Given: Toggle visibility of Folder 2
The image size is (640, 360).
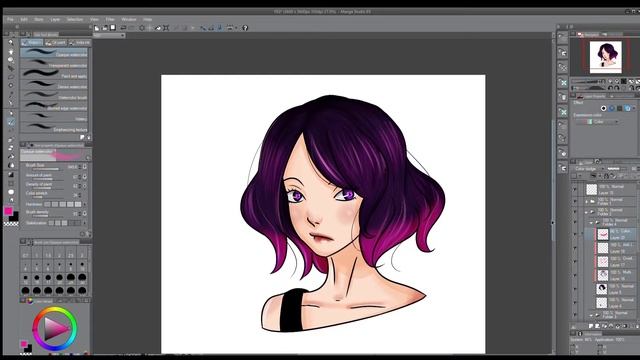Looking at the screenshot, I should pyautogui.click(x=575, y=212).
